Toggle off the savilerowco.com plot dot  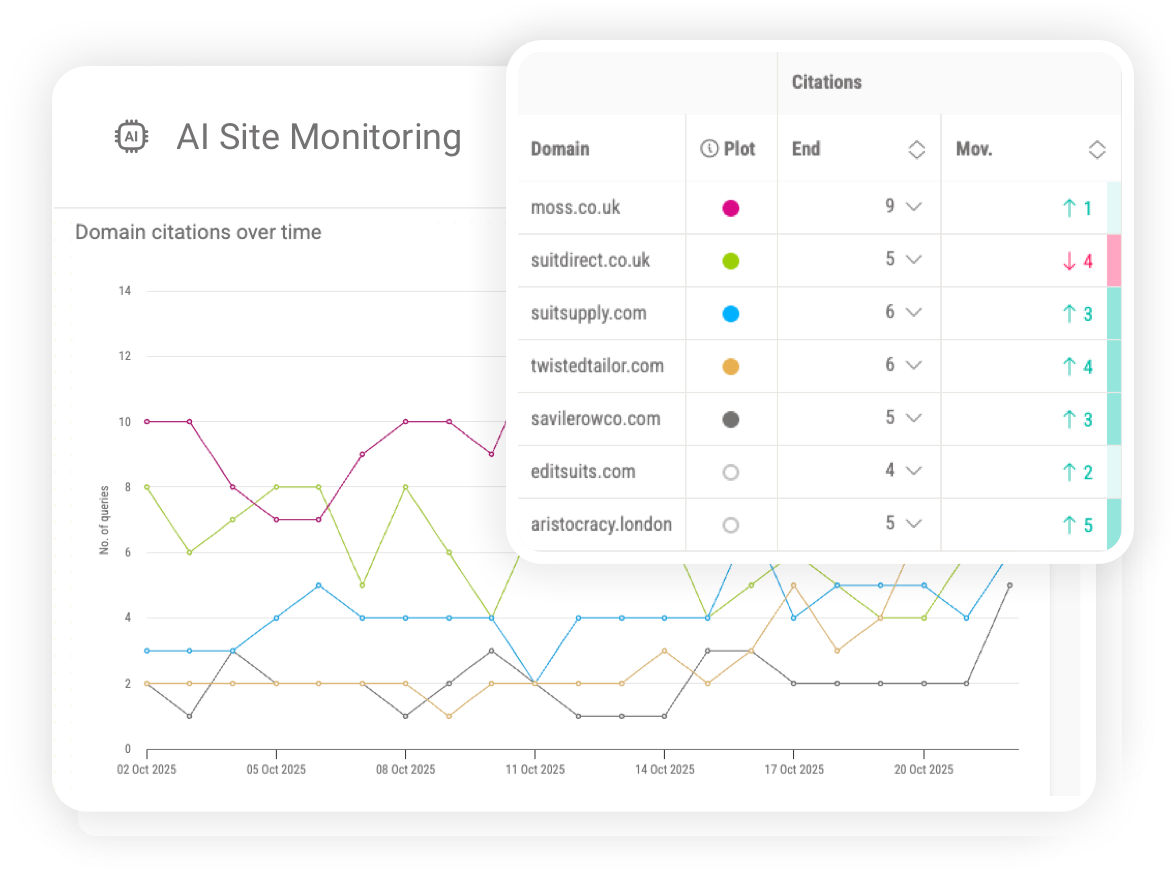point(731,419)
